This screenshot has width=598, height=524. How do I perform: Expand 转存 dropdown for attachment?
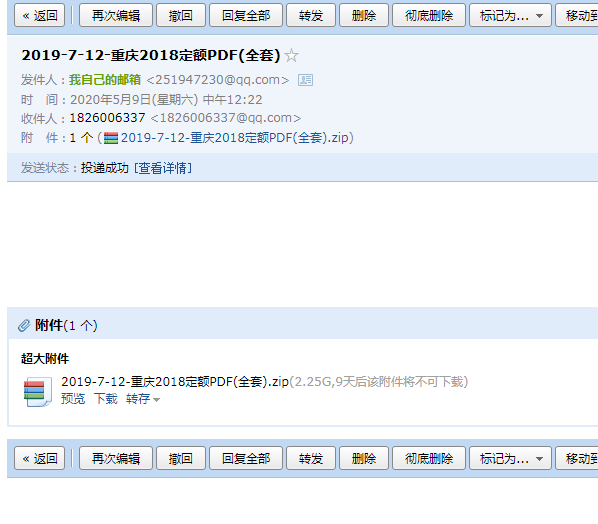[x=143, y=399]
